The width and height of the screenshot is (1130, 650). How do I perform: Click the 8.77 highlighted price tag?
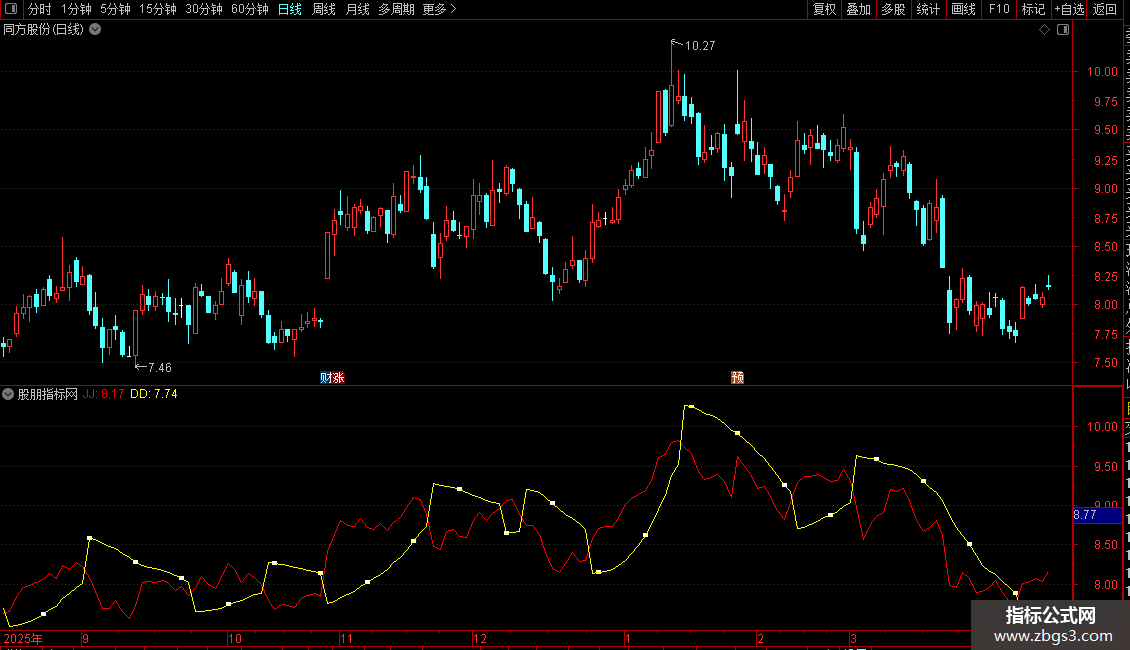pos(1097,515)
